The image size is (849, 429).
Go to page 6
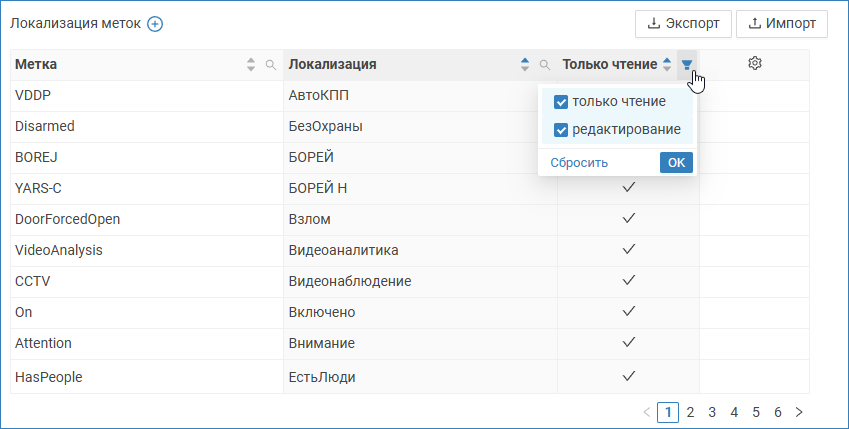pyautogui.click(x=777, y=412)
